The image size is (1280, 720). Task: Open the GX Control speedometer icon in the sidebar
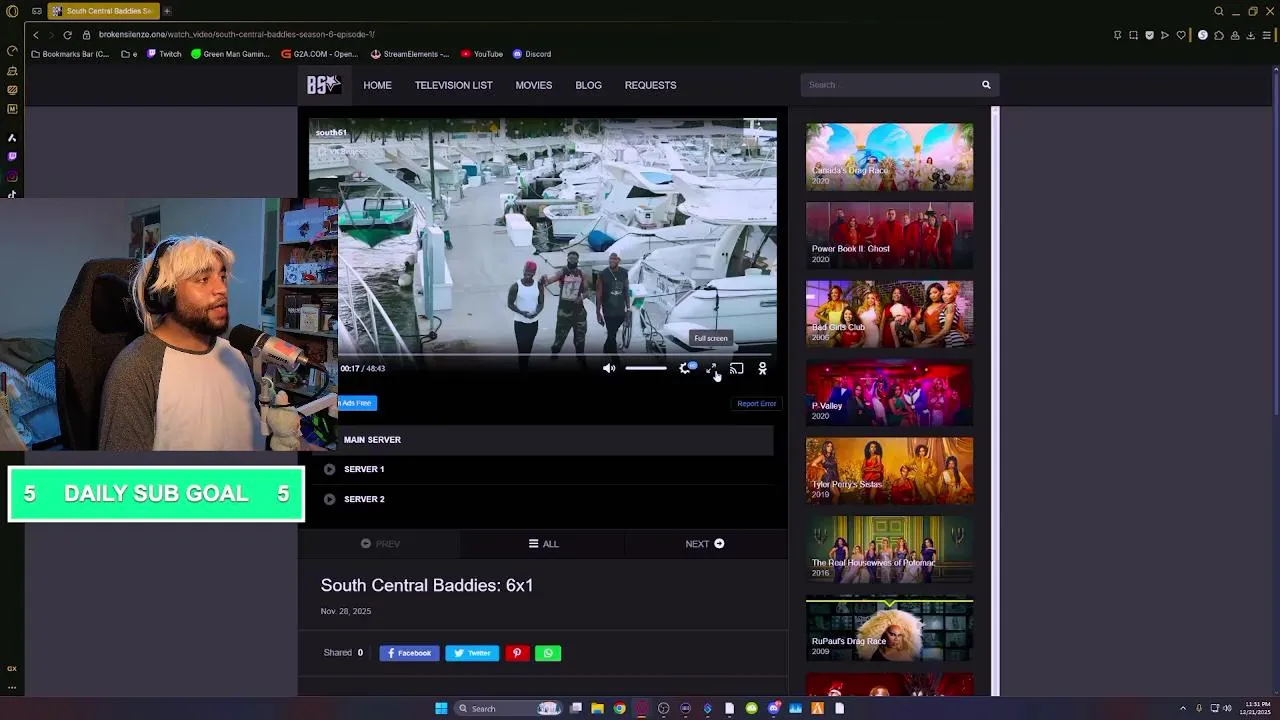12,51
